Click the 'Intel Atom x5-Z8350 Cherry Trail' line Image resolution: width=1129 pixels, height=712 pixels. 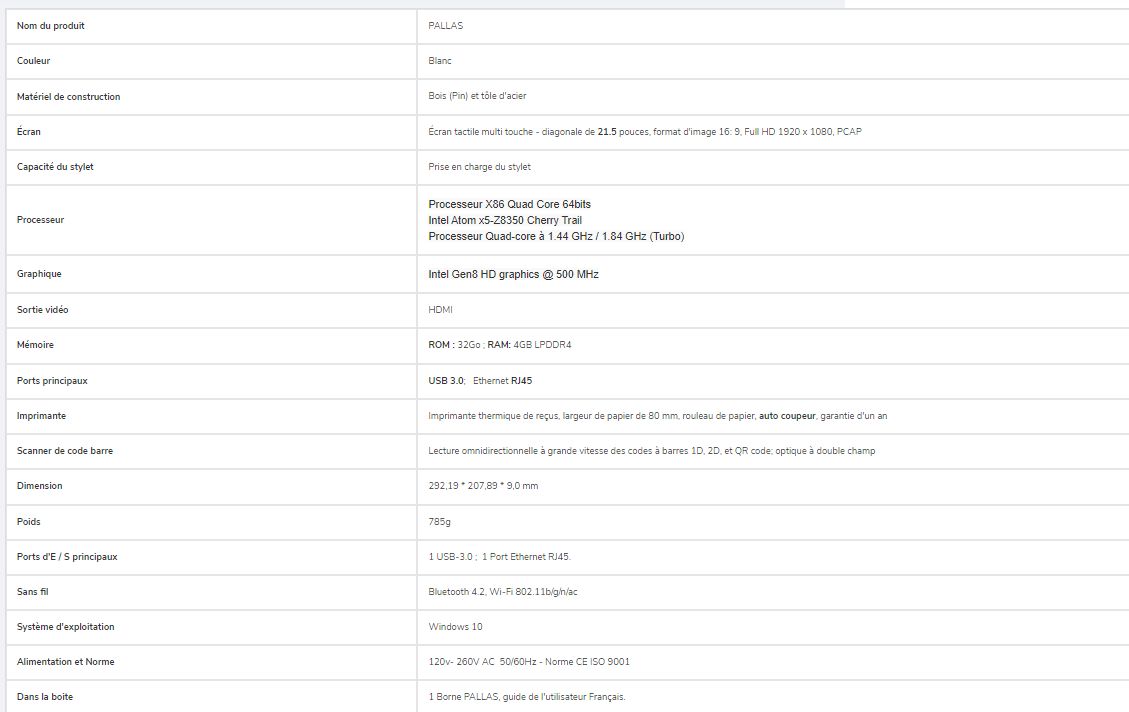(505, 220)
